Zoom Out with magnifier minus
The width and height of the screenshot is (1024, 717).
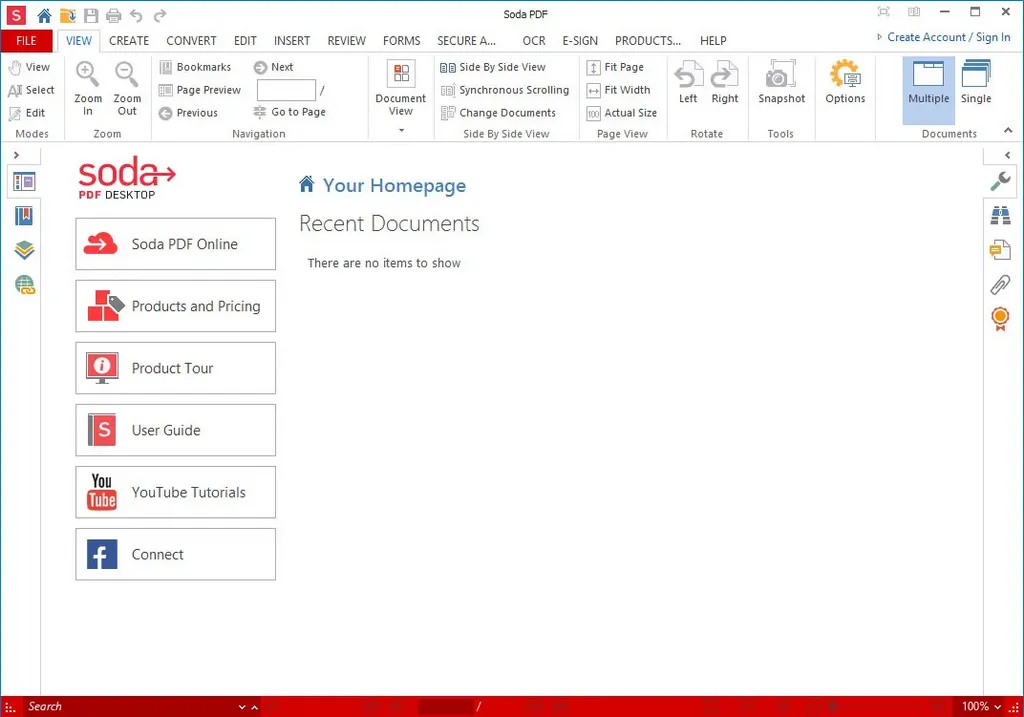point(127,89)
